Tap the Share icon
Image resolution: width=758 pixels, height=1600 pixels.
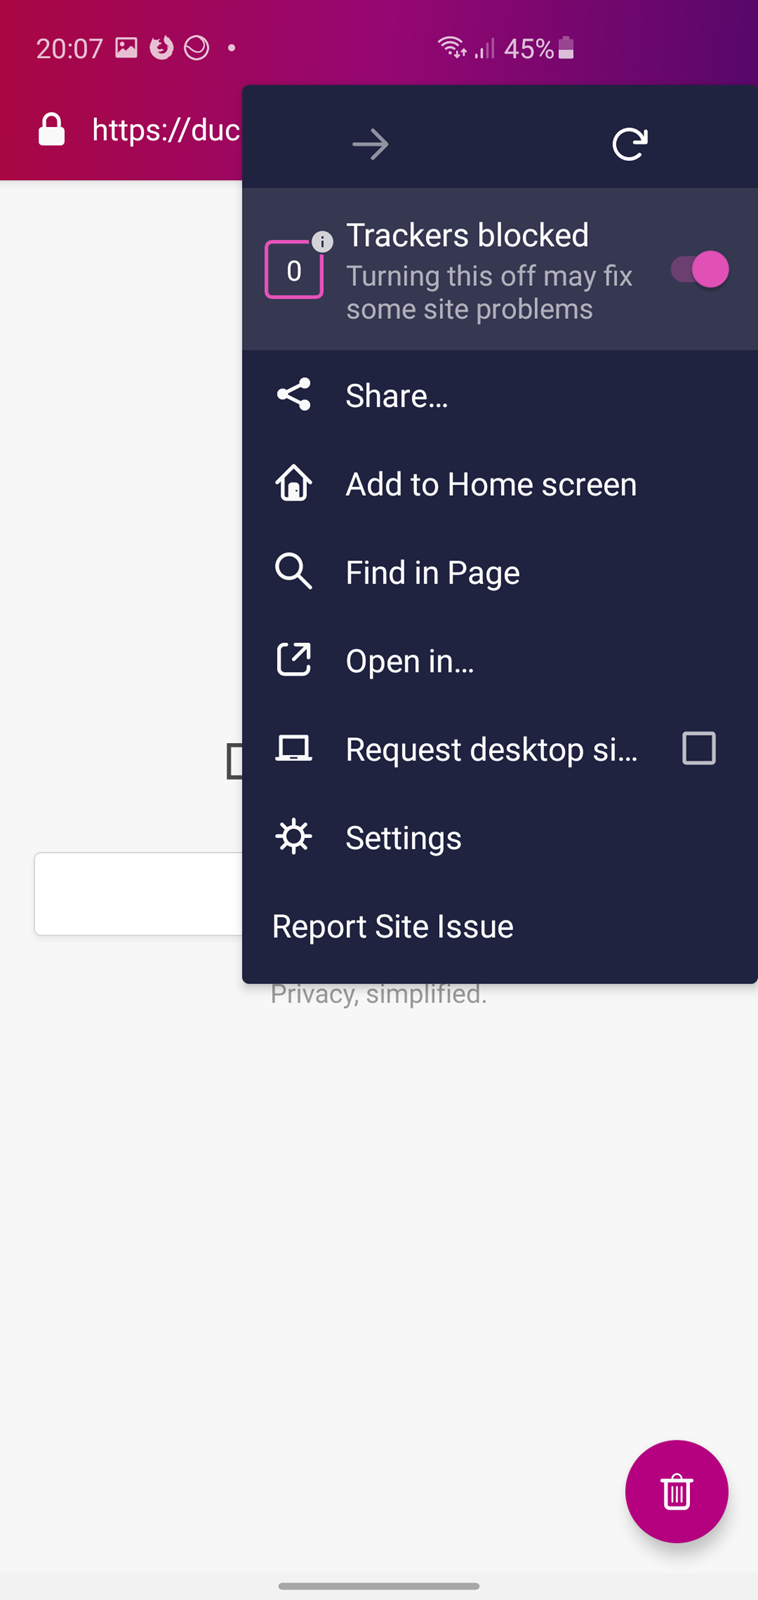(x=294, y=395)
